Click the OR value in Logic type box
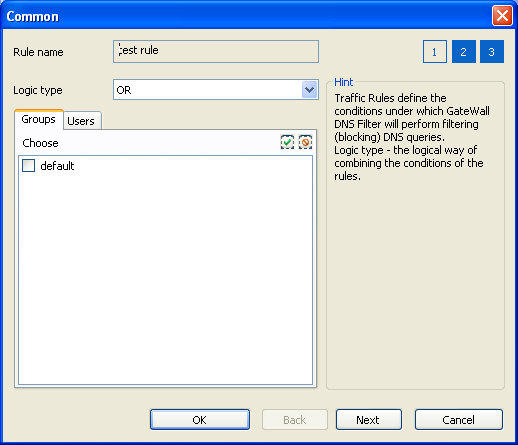Image resolution: width=518 pixels, height=445 pixels. point(124,90)
